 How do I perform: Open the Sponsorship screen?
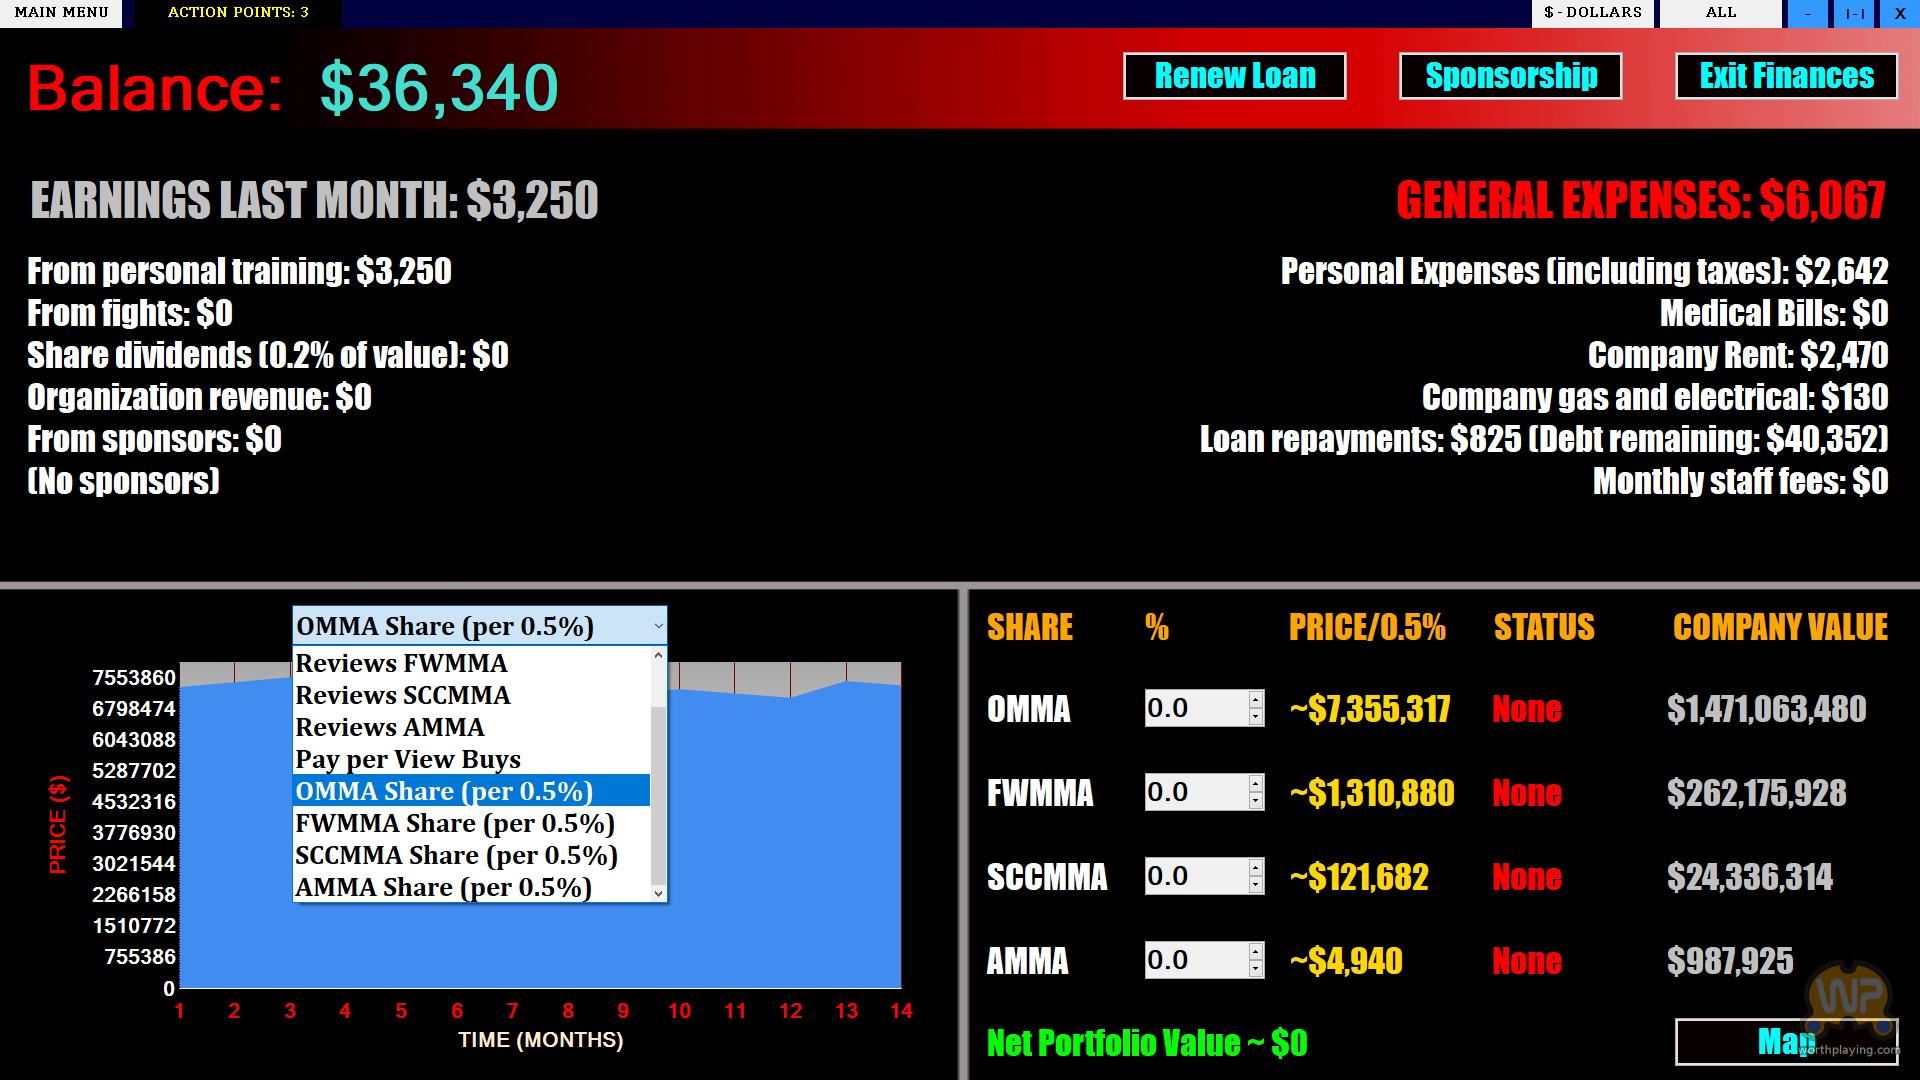click(x=1510, y=76)
